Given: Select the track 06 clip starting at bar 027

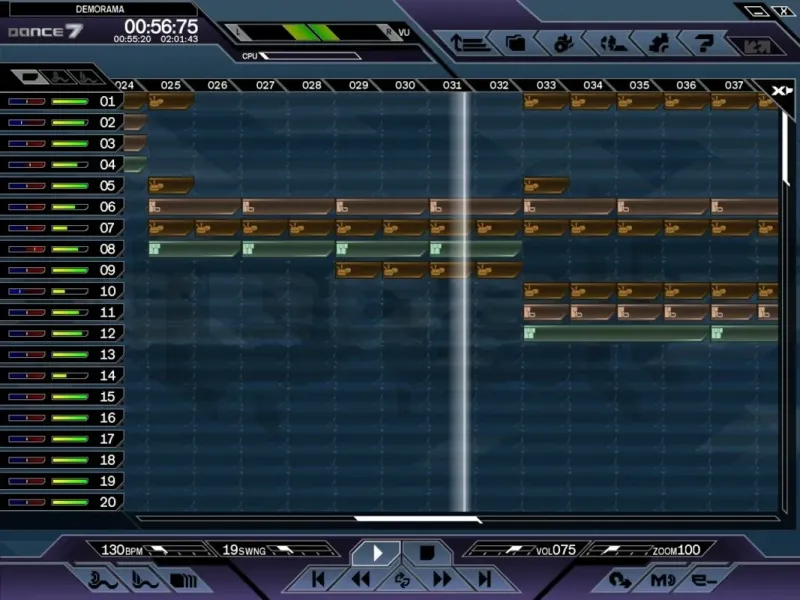Looking at the screenshot, I should pos(288,207).
